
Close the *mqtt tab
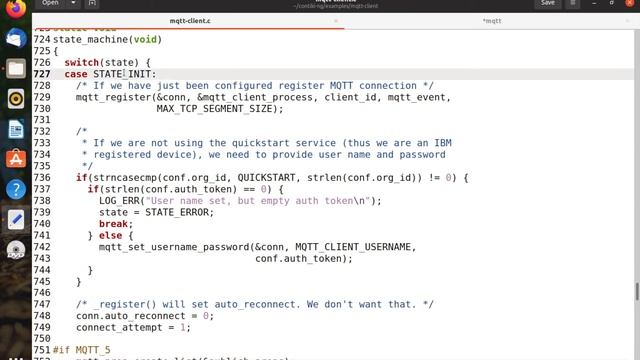pos(627,21)
